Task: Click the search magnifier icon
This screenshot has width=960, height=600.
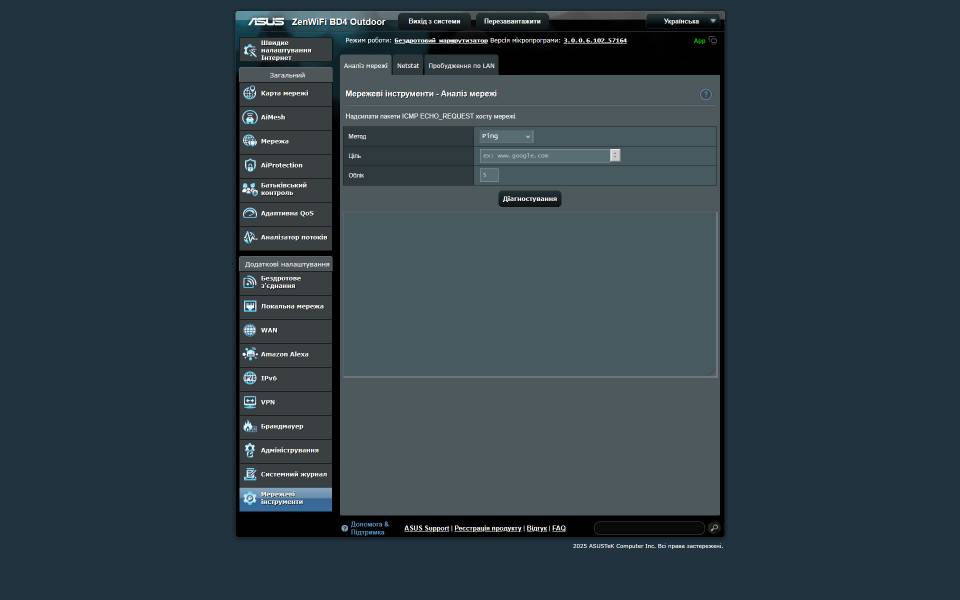Action: point(714,528)
